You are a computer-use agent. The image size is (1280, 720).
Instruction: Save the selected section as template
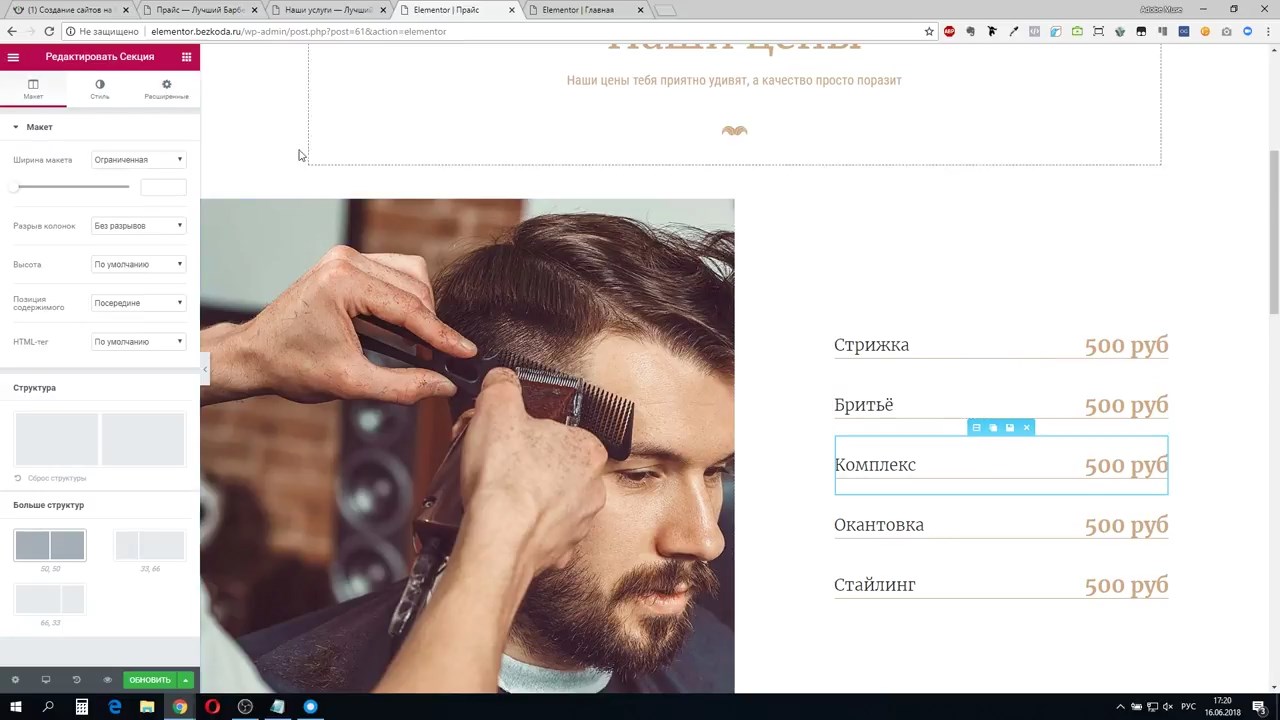click(x=1009, y=428)
